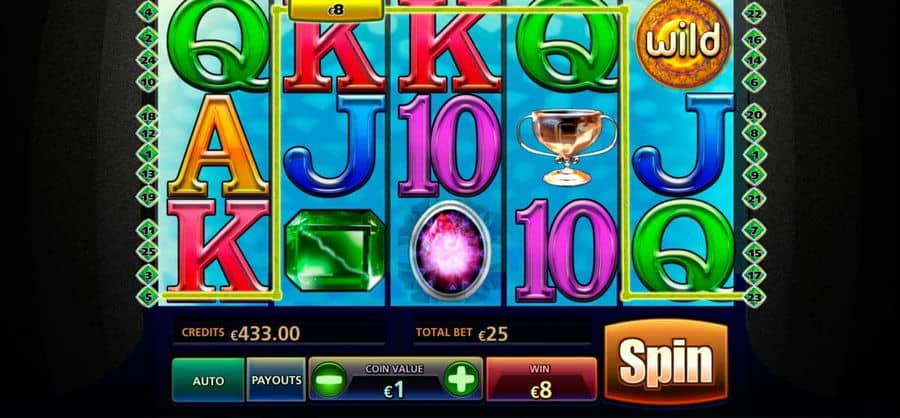The image size is (900, 418).
Task: Click payline marker number 18
Action: pos(148,116)
